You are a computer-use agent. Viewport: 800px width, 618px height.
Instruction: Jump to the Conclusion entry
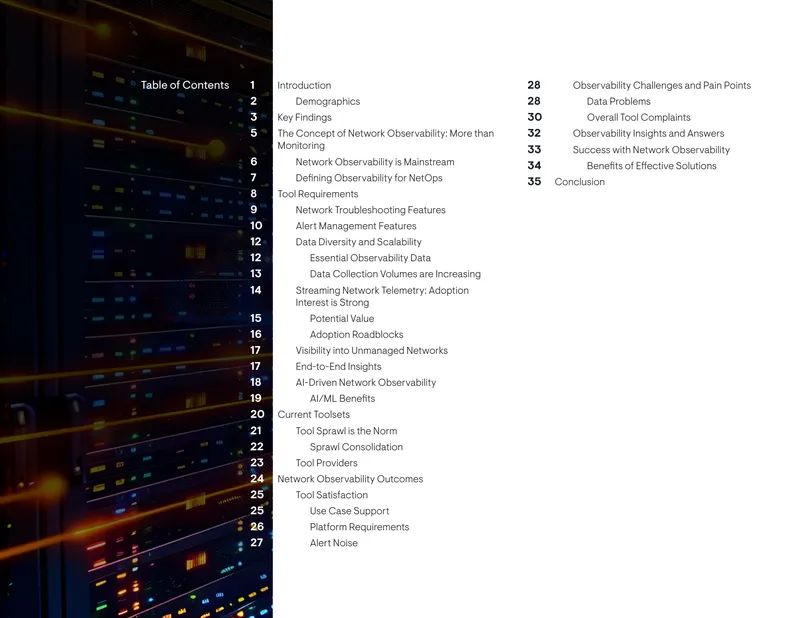[579, 182]
